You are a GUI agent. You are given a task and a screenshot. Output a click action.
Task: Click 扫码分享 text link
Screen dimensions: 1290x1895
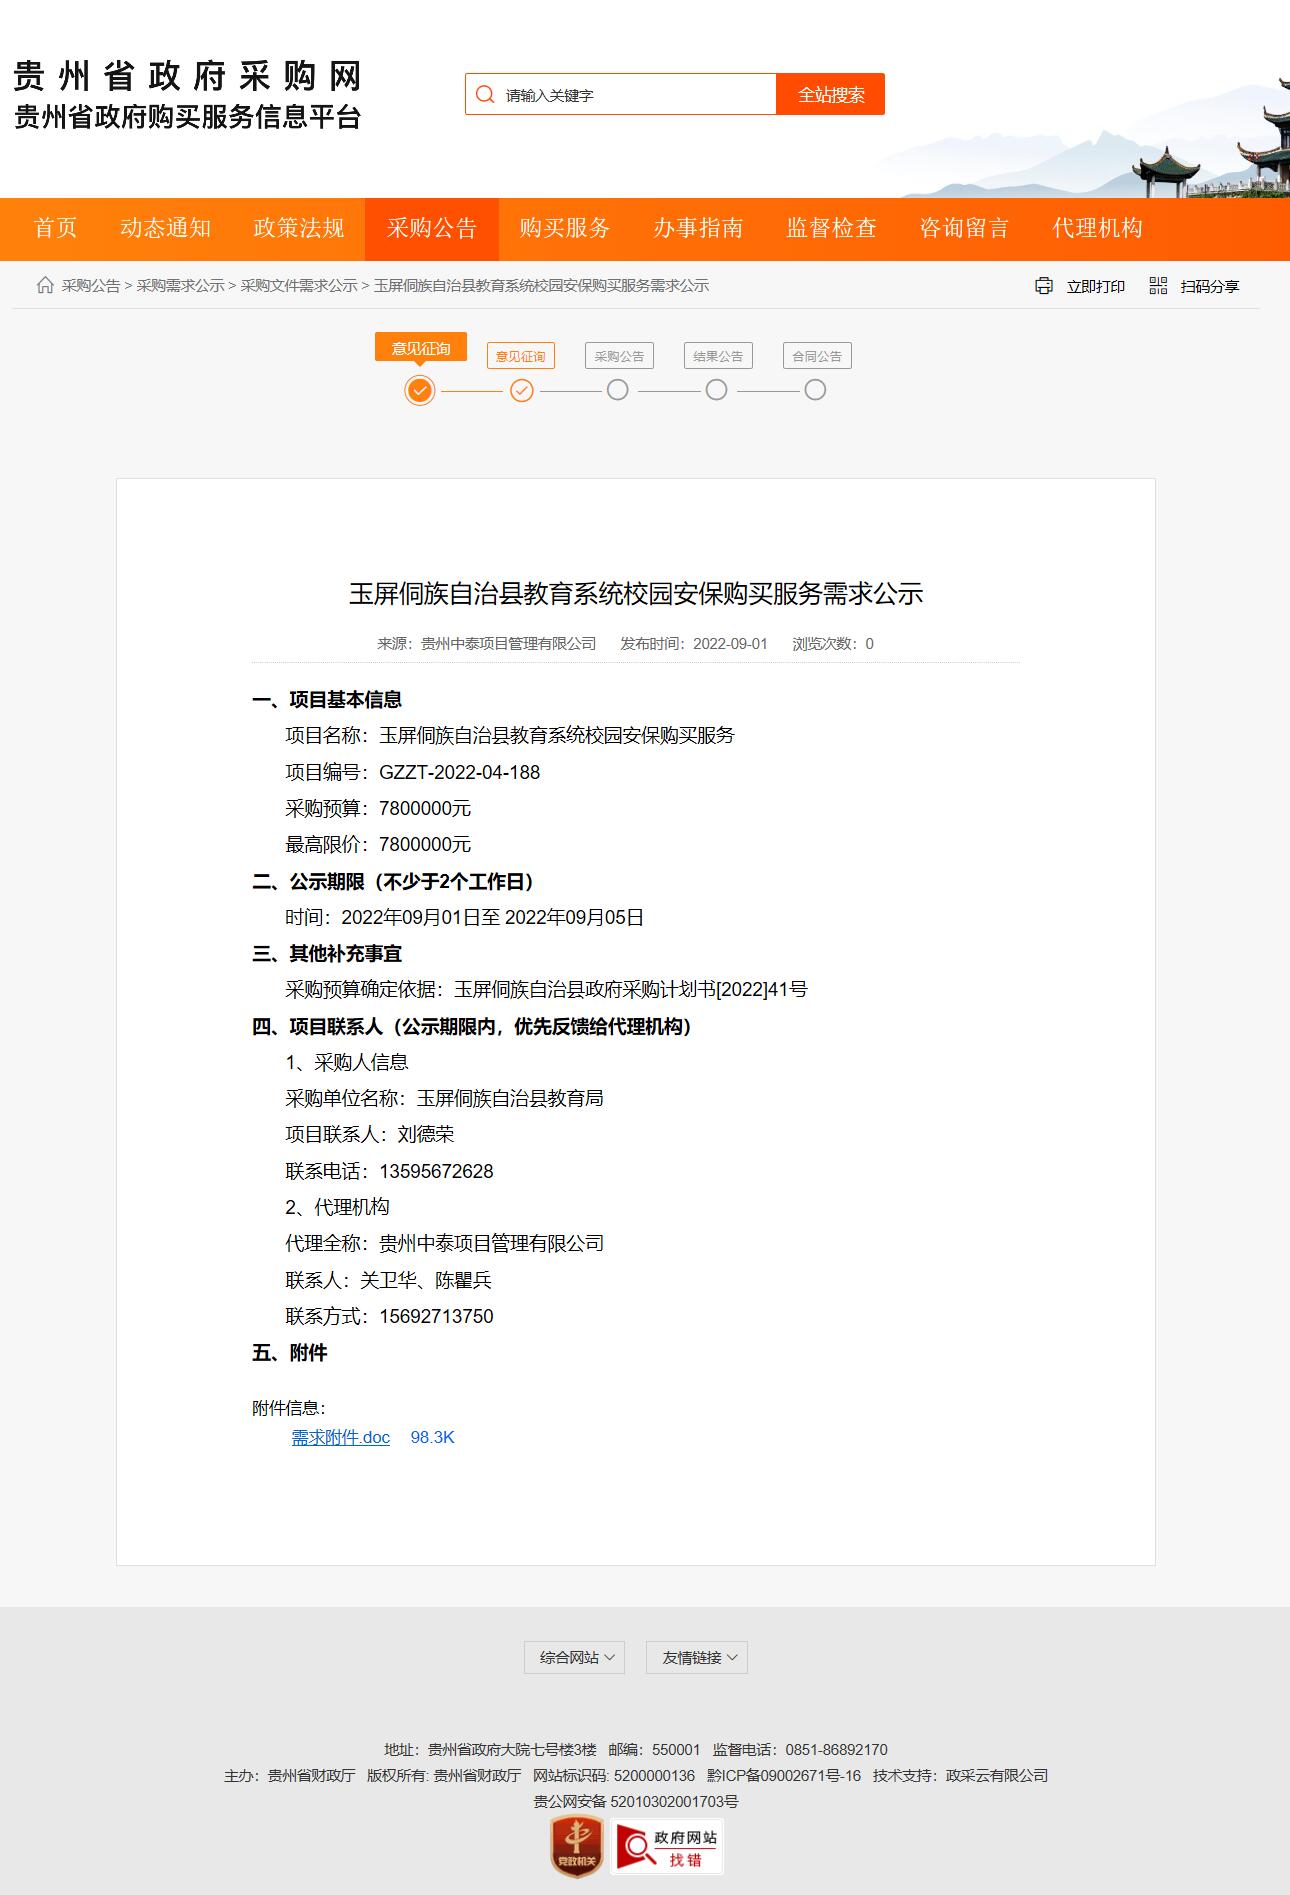point(1210,287)
